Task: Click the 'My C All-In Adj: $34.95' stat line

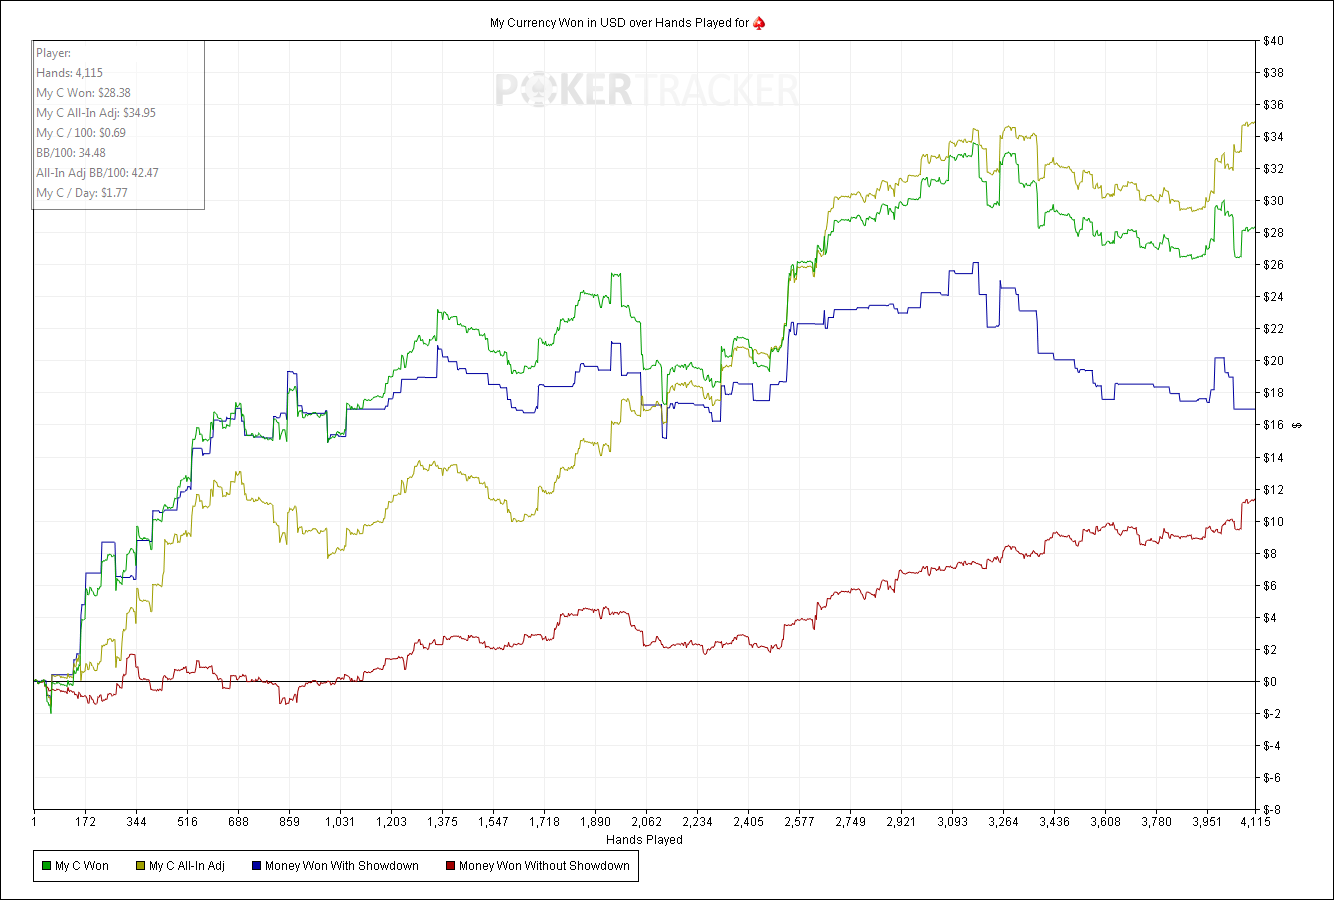Action: point(96,113)
